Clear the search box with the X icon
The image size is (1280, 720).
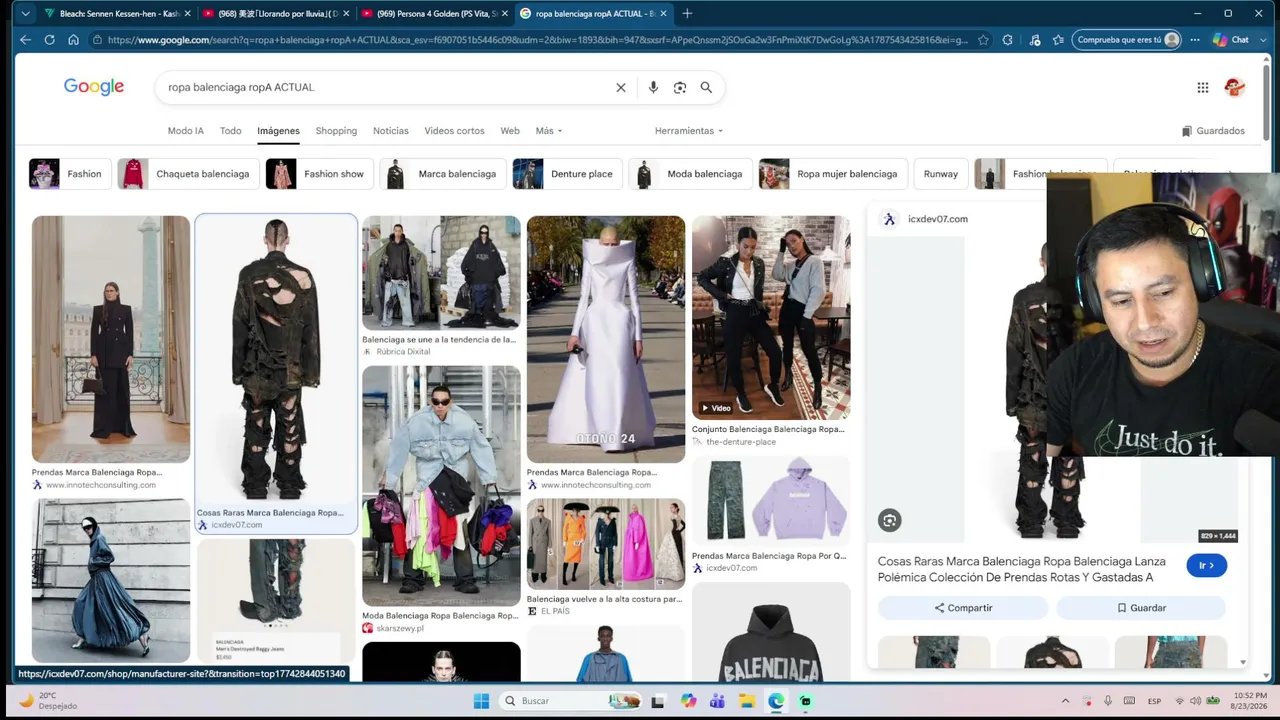coord(621,87)
